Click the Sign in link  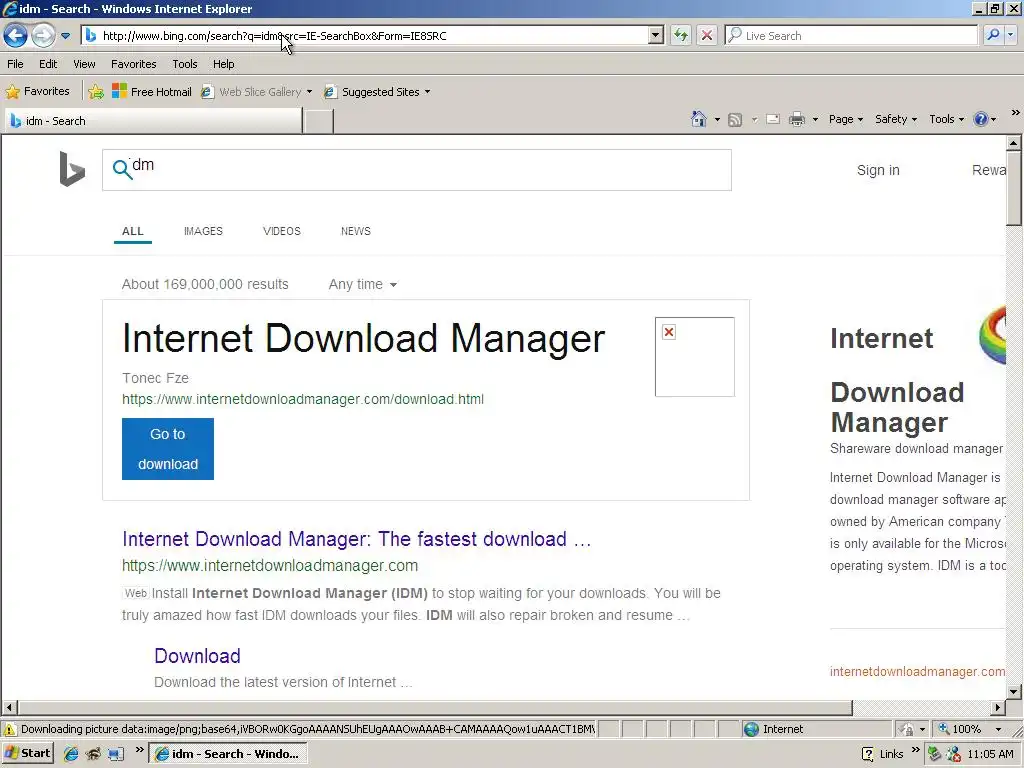click(x=878, y=170)
